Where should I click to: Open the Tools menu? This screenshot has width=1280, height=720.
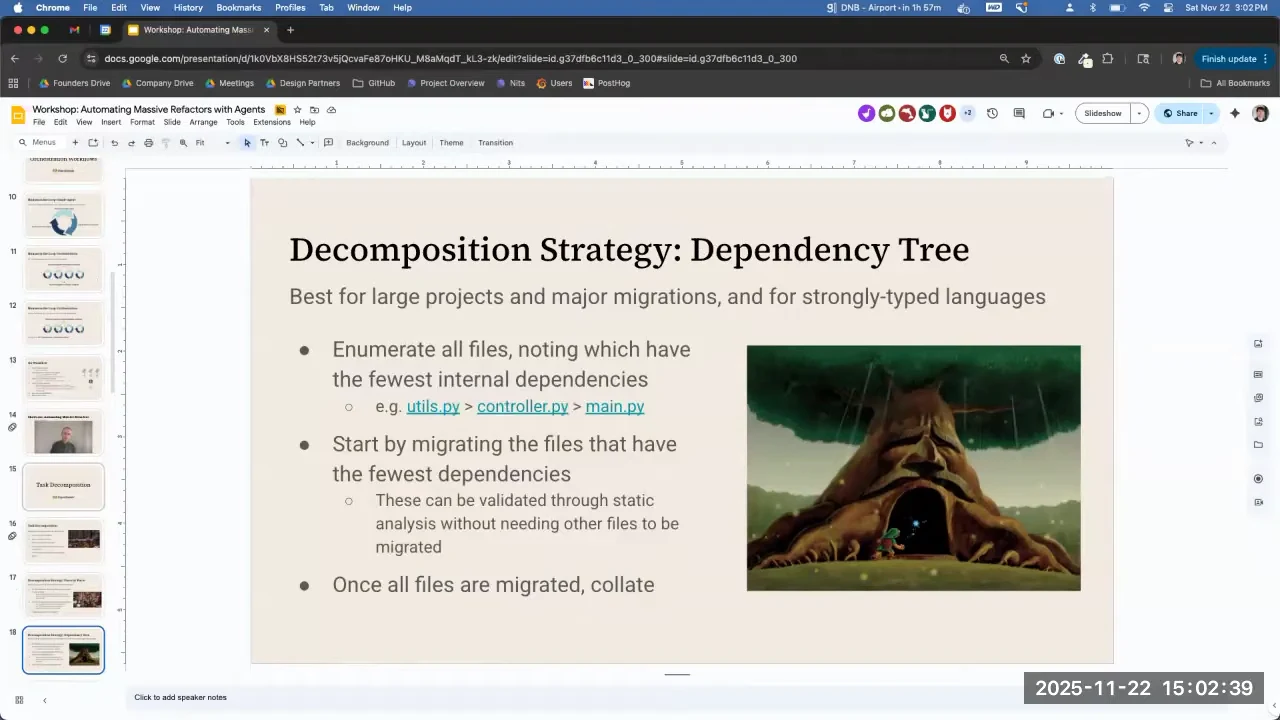[x=235, y=122]
